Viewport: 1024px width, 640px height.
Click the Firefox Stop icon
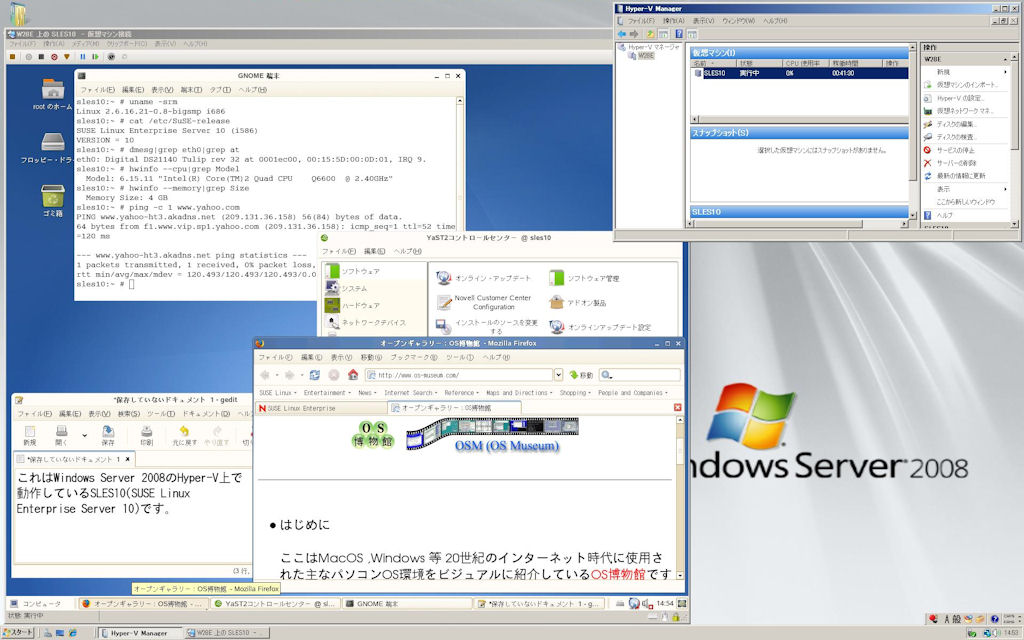tap(334, 375)
